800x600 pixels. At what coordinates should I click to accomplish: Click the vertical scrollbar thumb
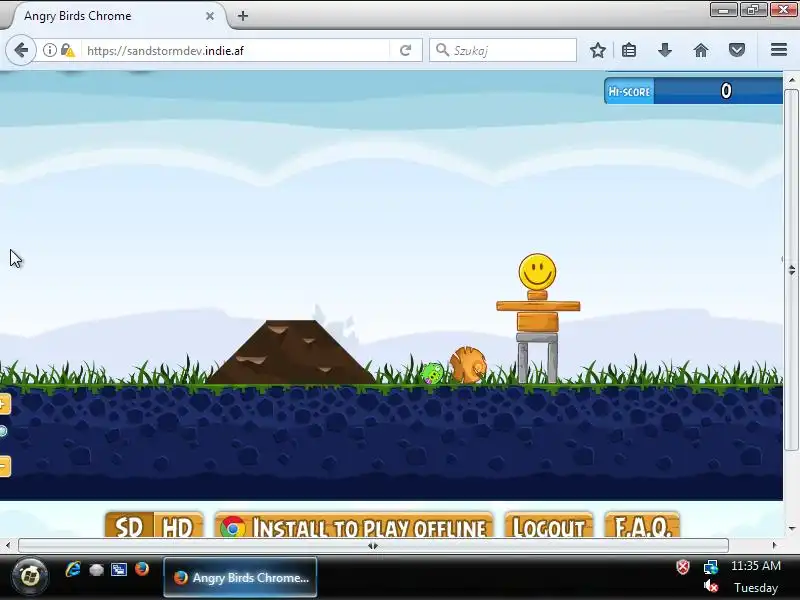coord(791,270)
